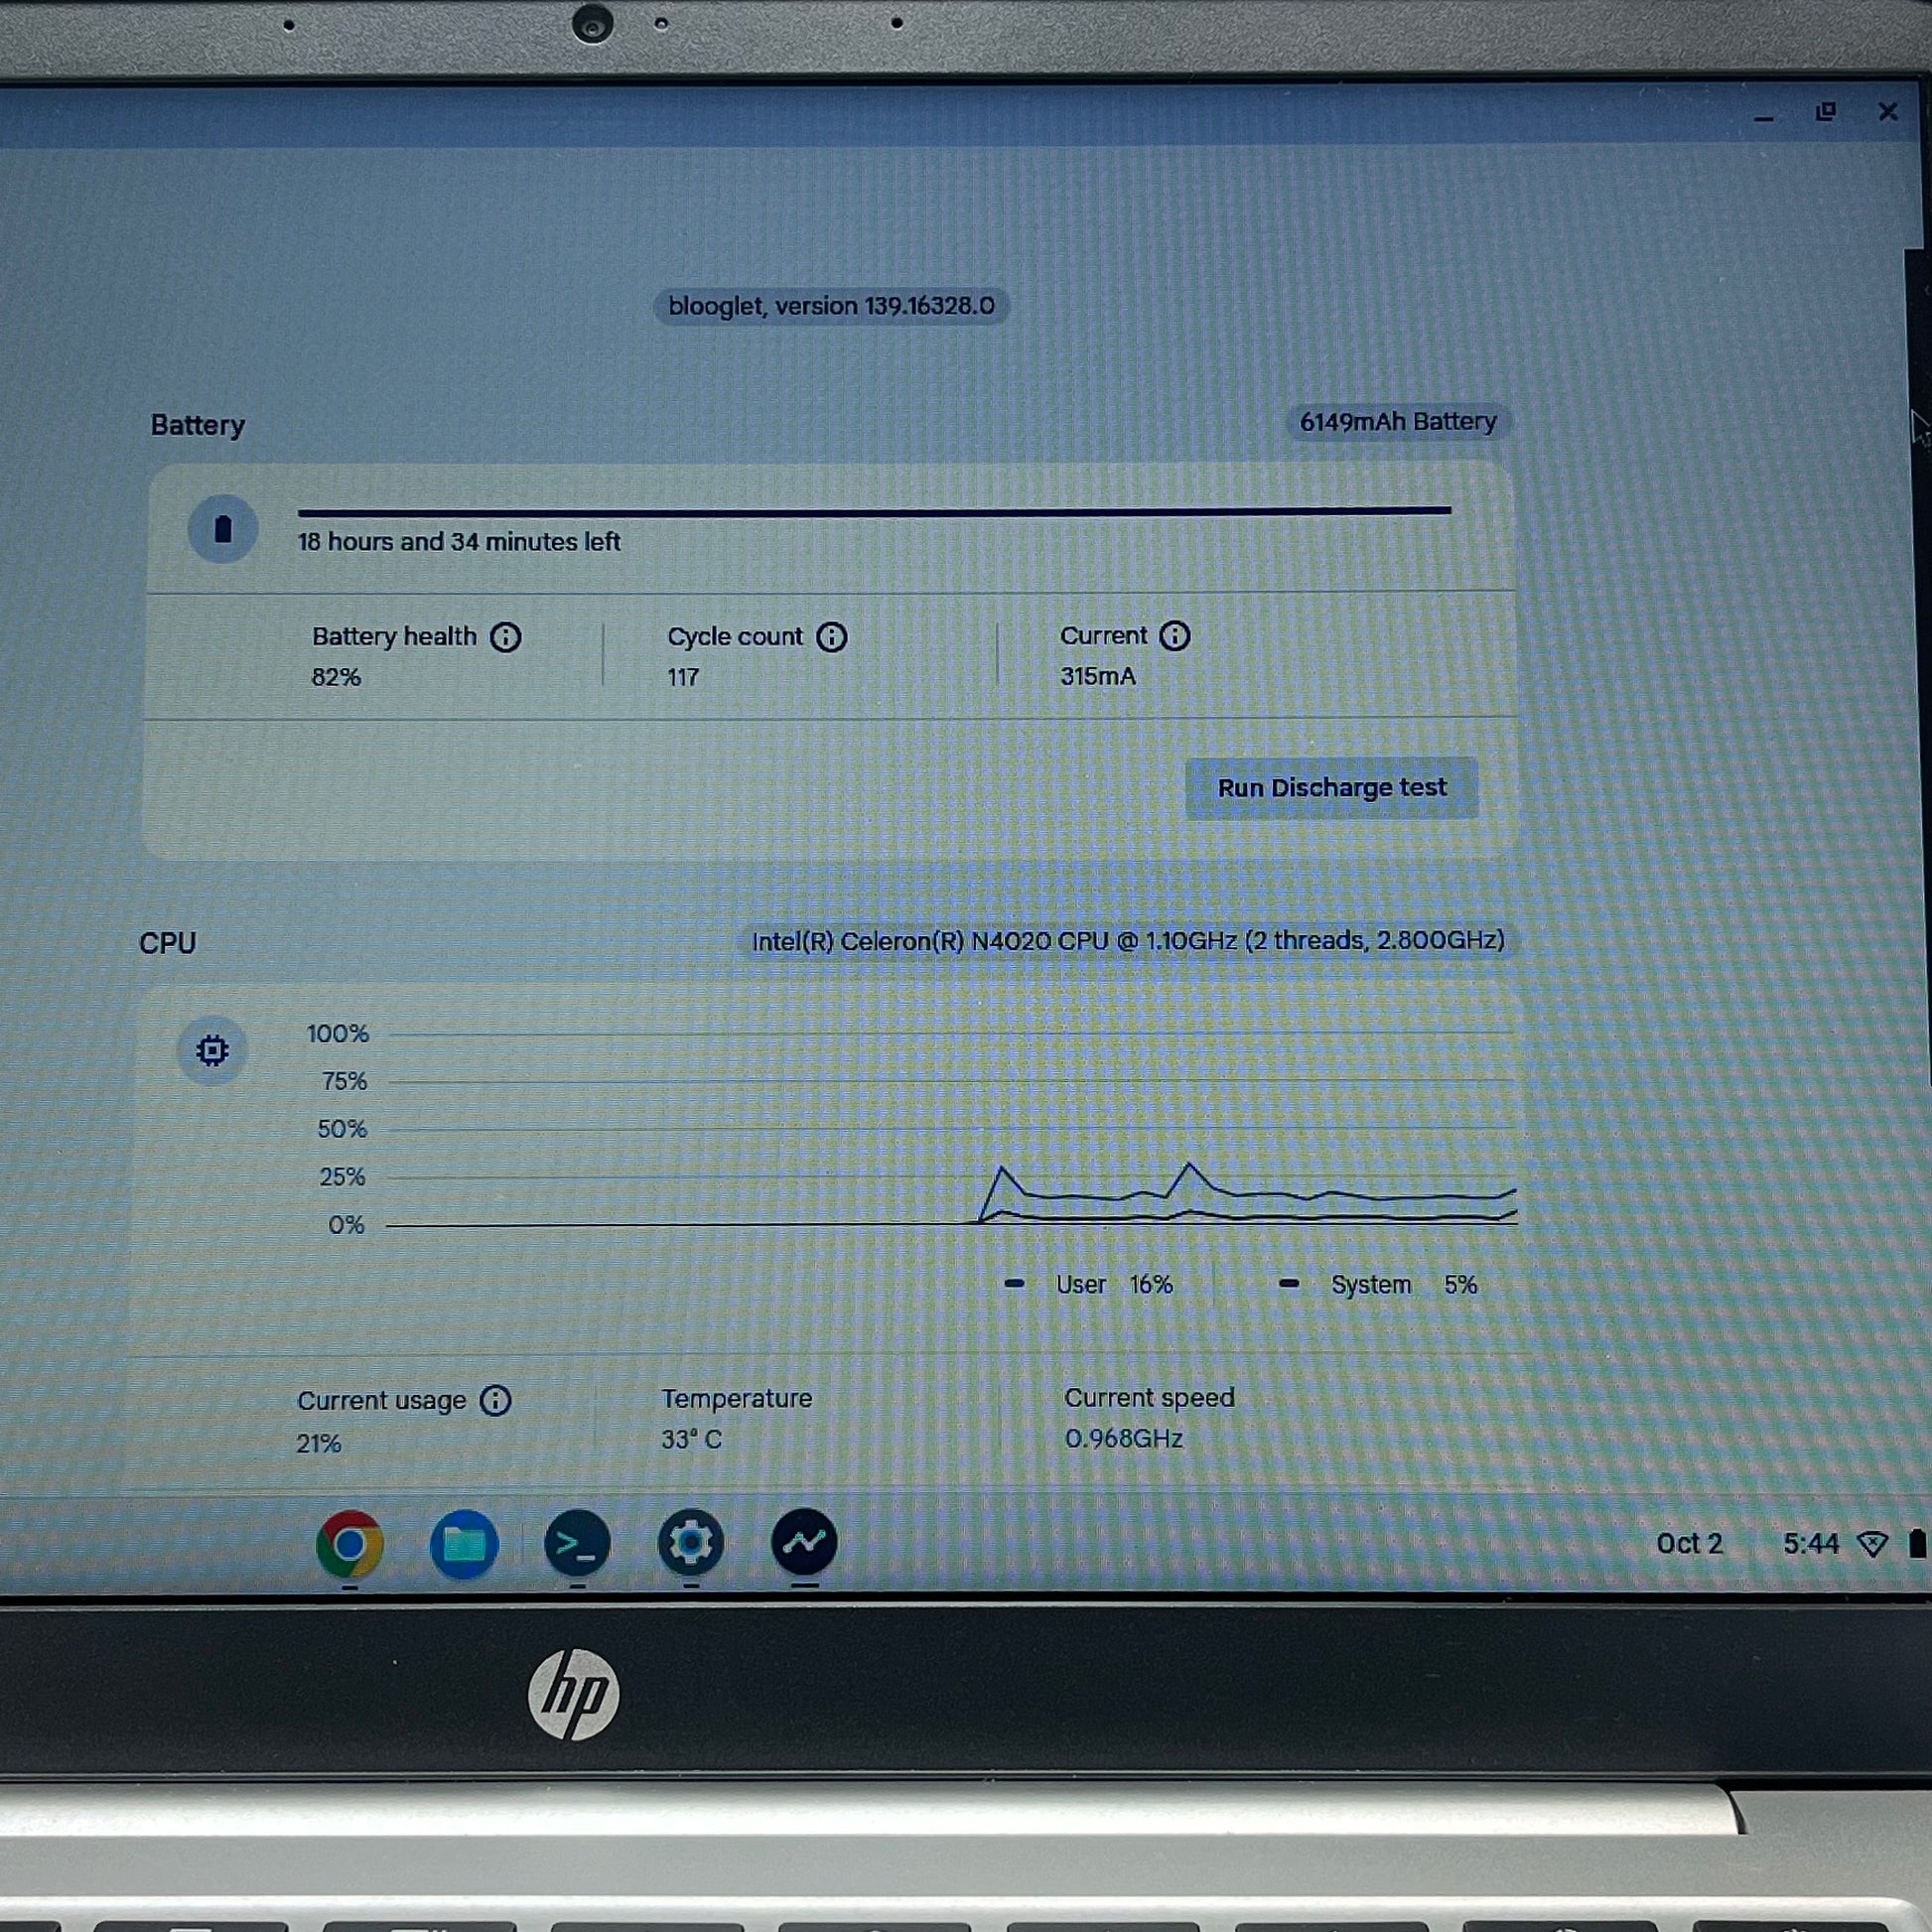Screen dimensions: 1932x1932
Task: Restore down the Diagnostics window
Action: tap(1826, 112)
